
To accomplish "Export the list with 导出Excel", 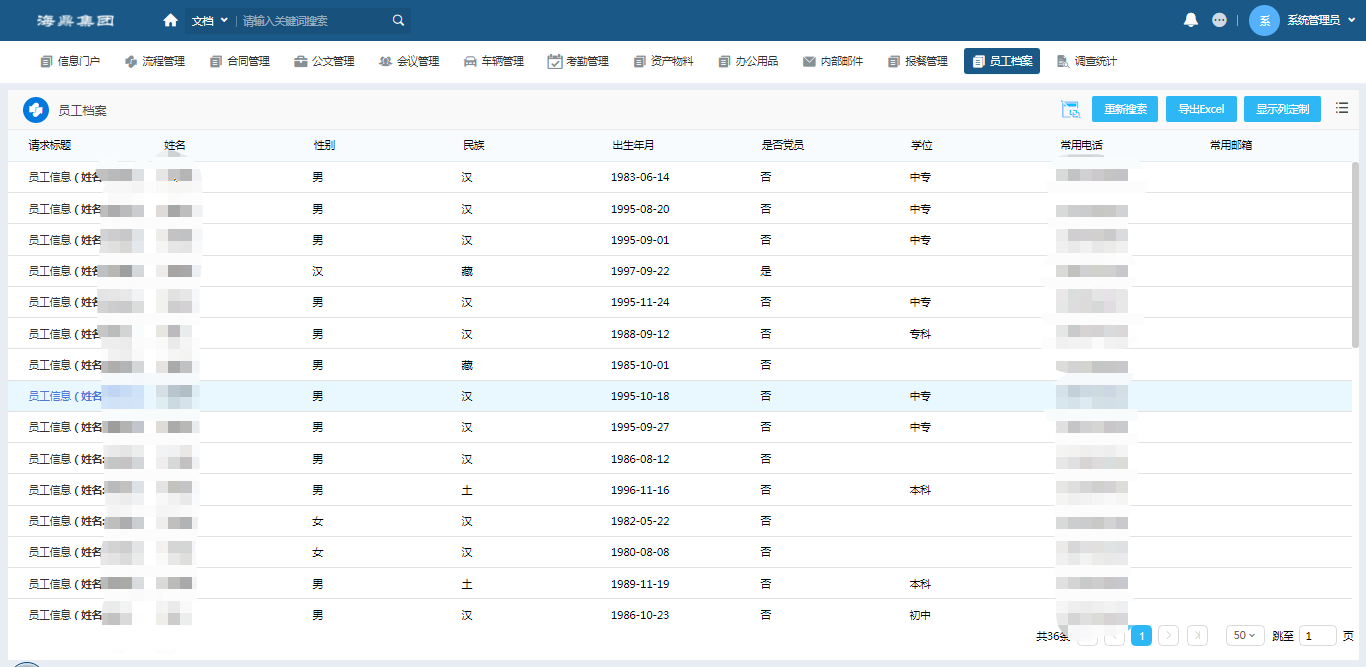I will coord(1201,109).
